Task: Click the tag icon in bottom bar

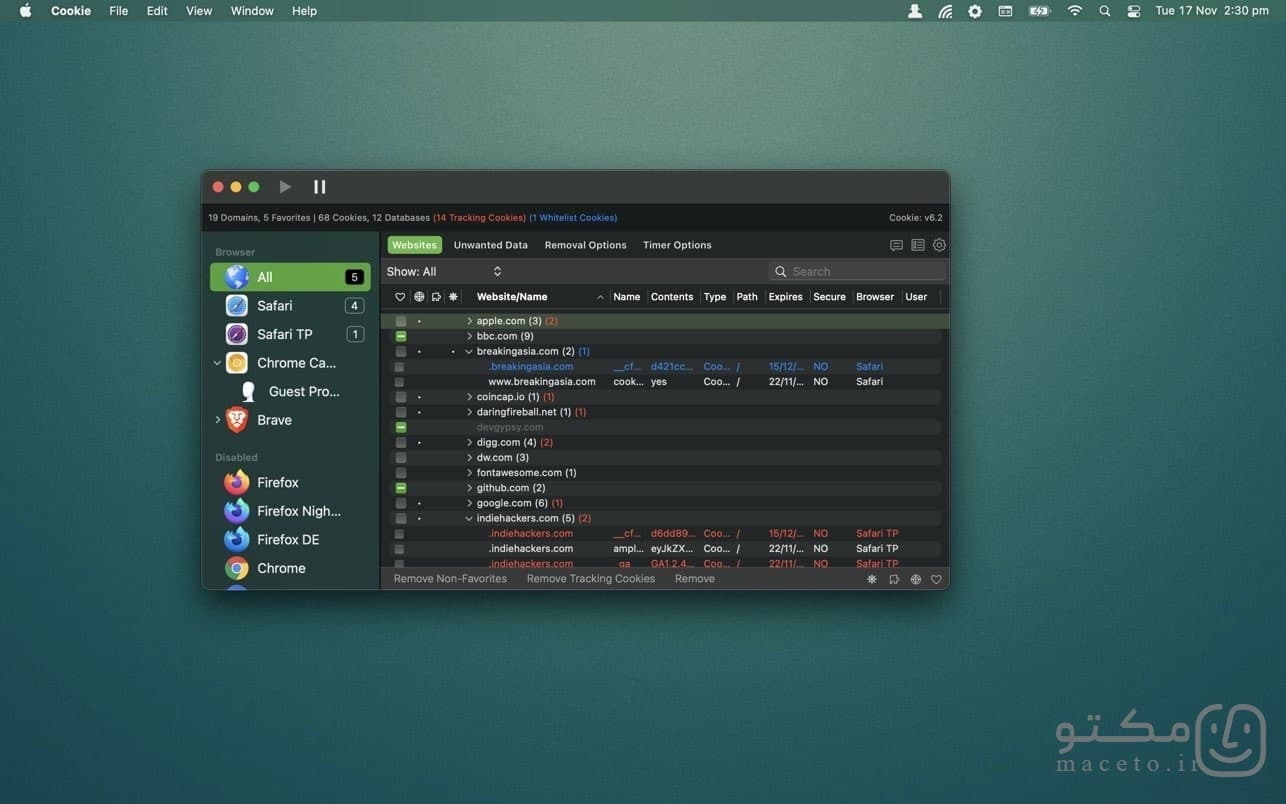Action: [x=894, y=579]
